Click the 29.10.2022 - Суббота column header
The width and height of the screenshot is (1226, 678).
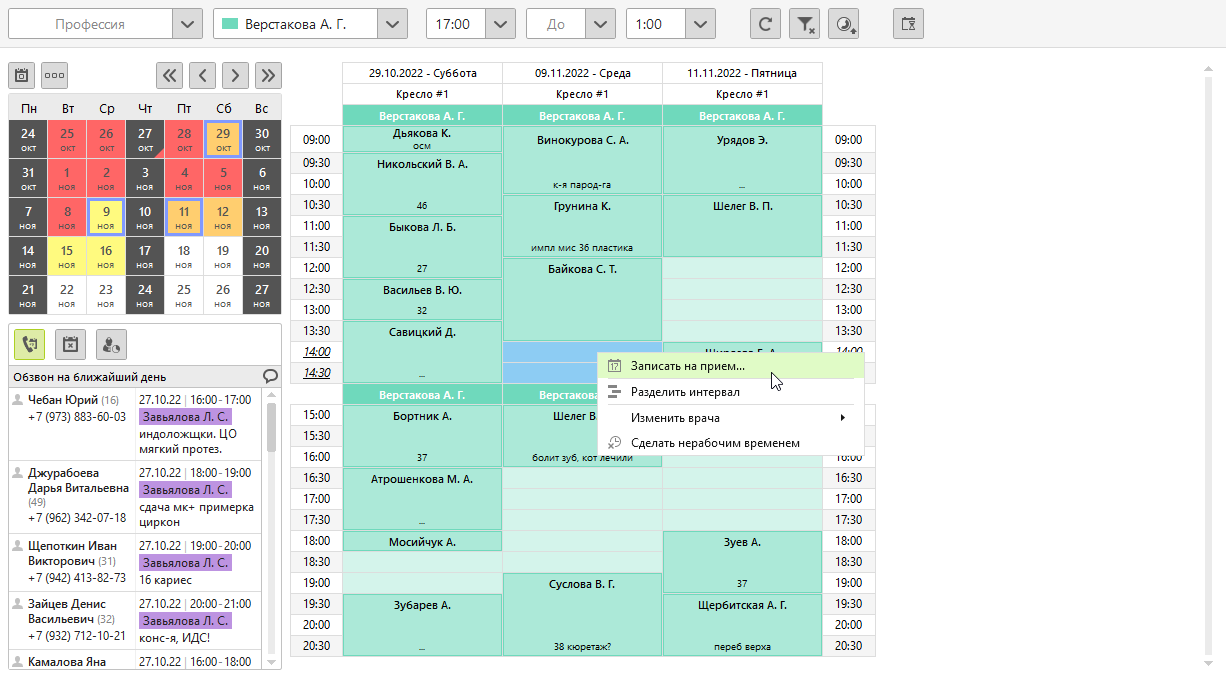pyautogui.click(x=422, y=73)
